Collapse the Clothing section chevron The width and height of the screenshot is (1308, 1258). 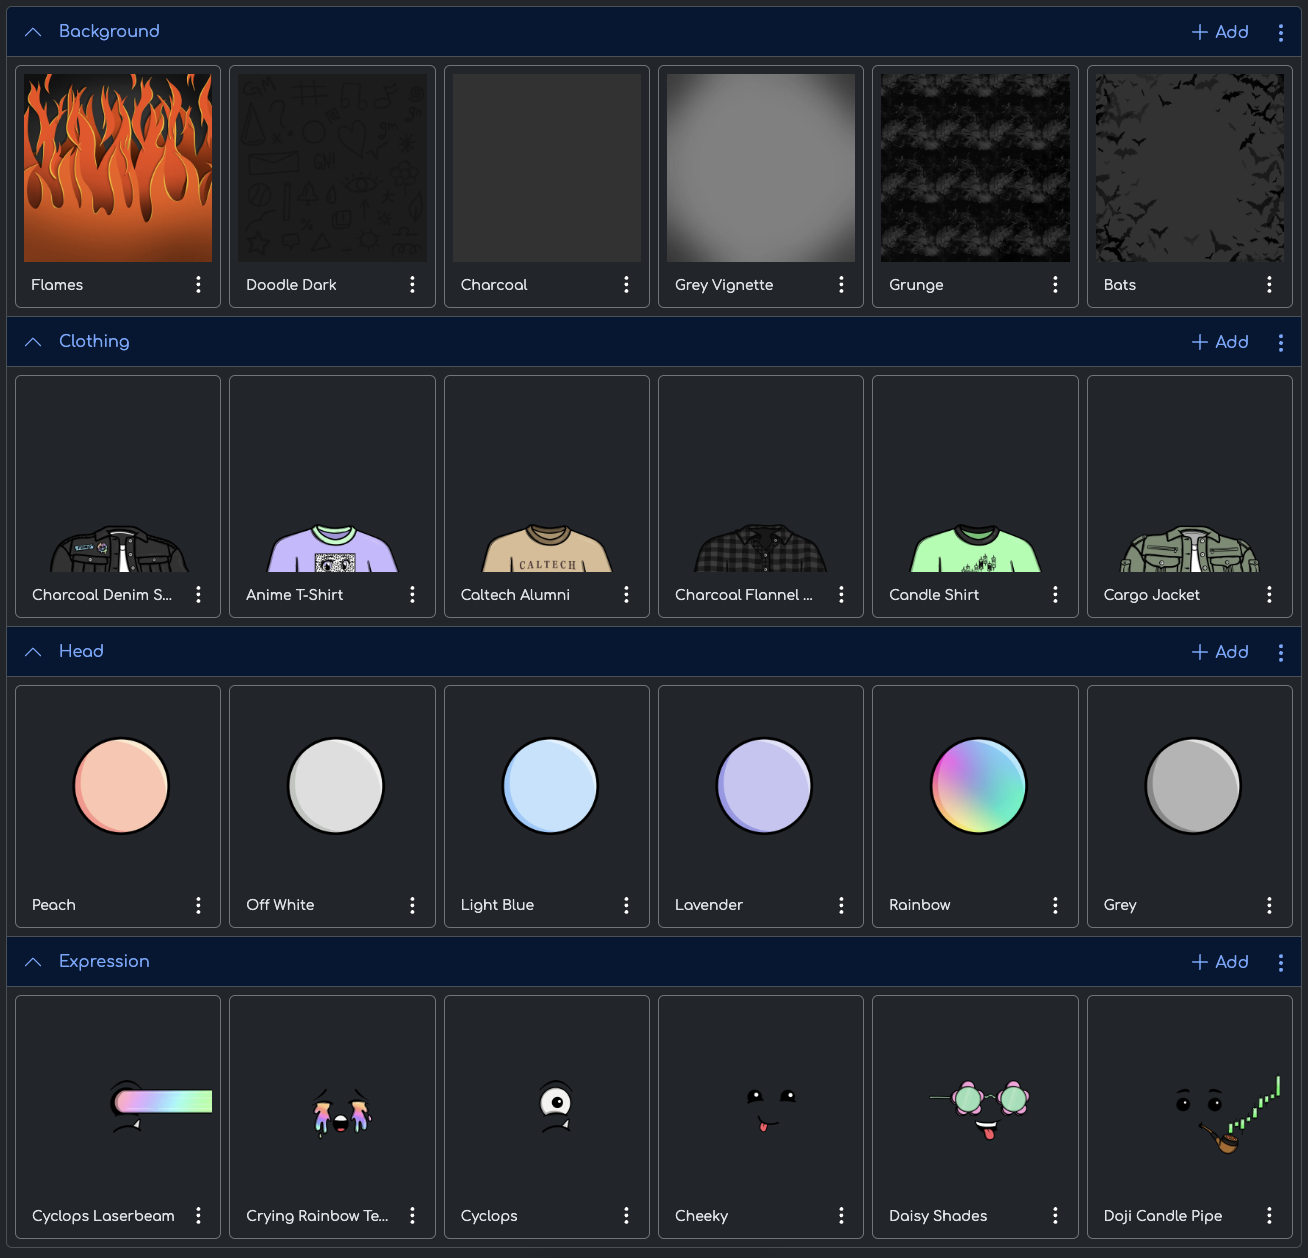click(33, 342)
